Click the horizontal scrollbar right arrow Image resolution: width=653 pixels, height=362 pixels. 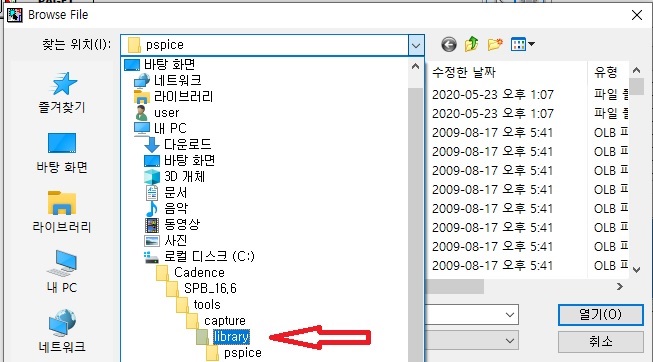click(x=620, y=287)
